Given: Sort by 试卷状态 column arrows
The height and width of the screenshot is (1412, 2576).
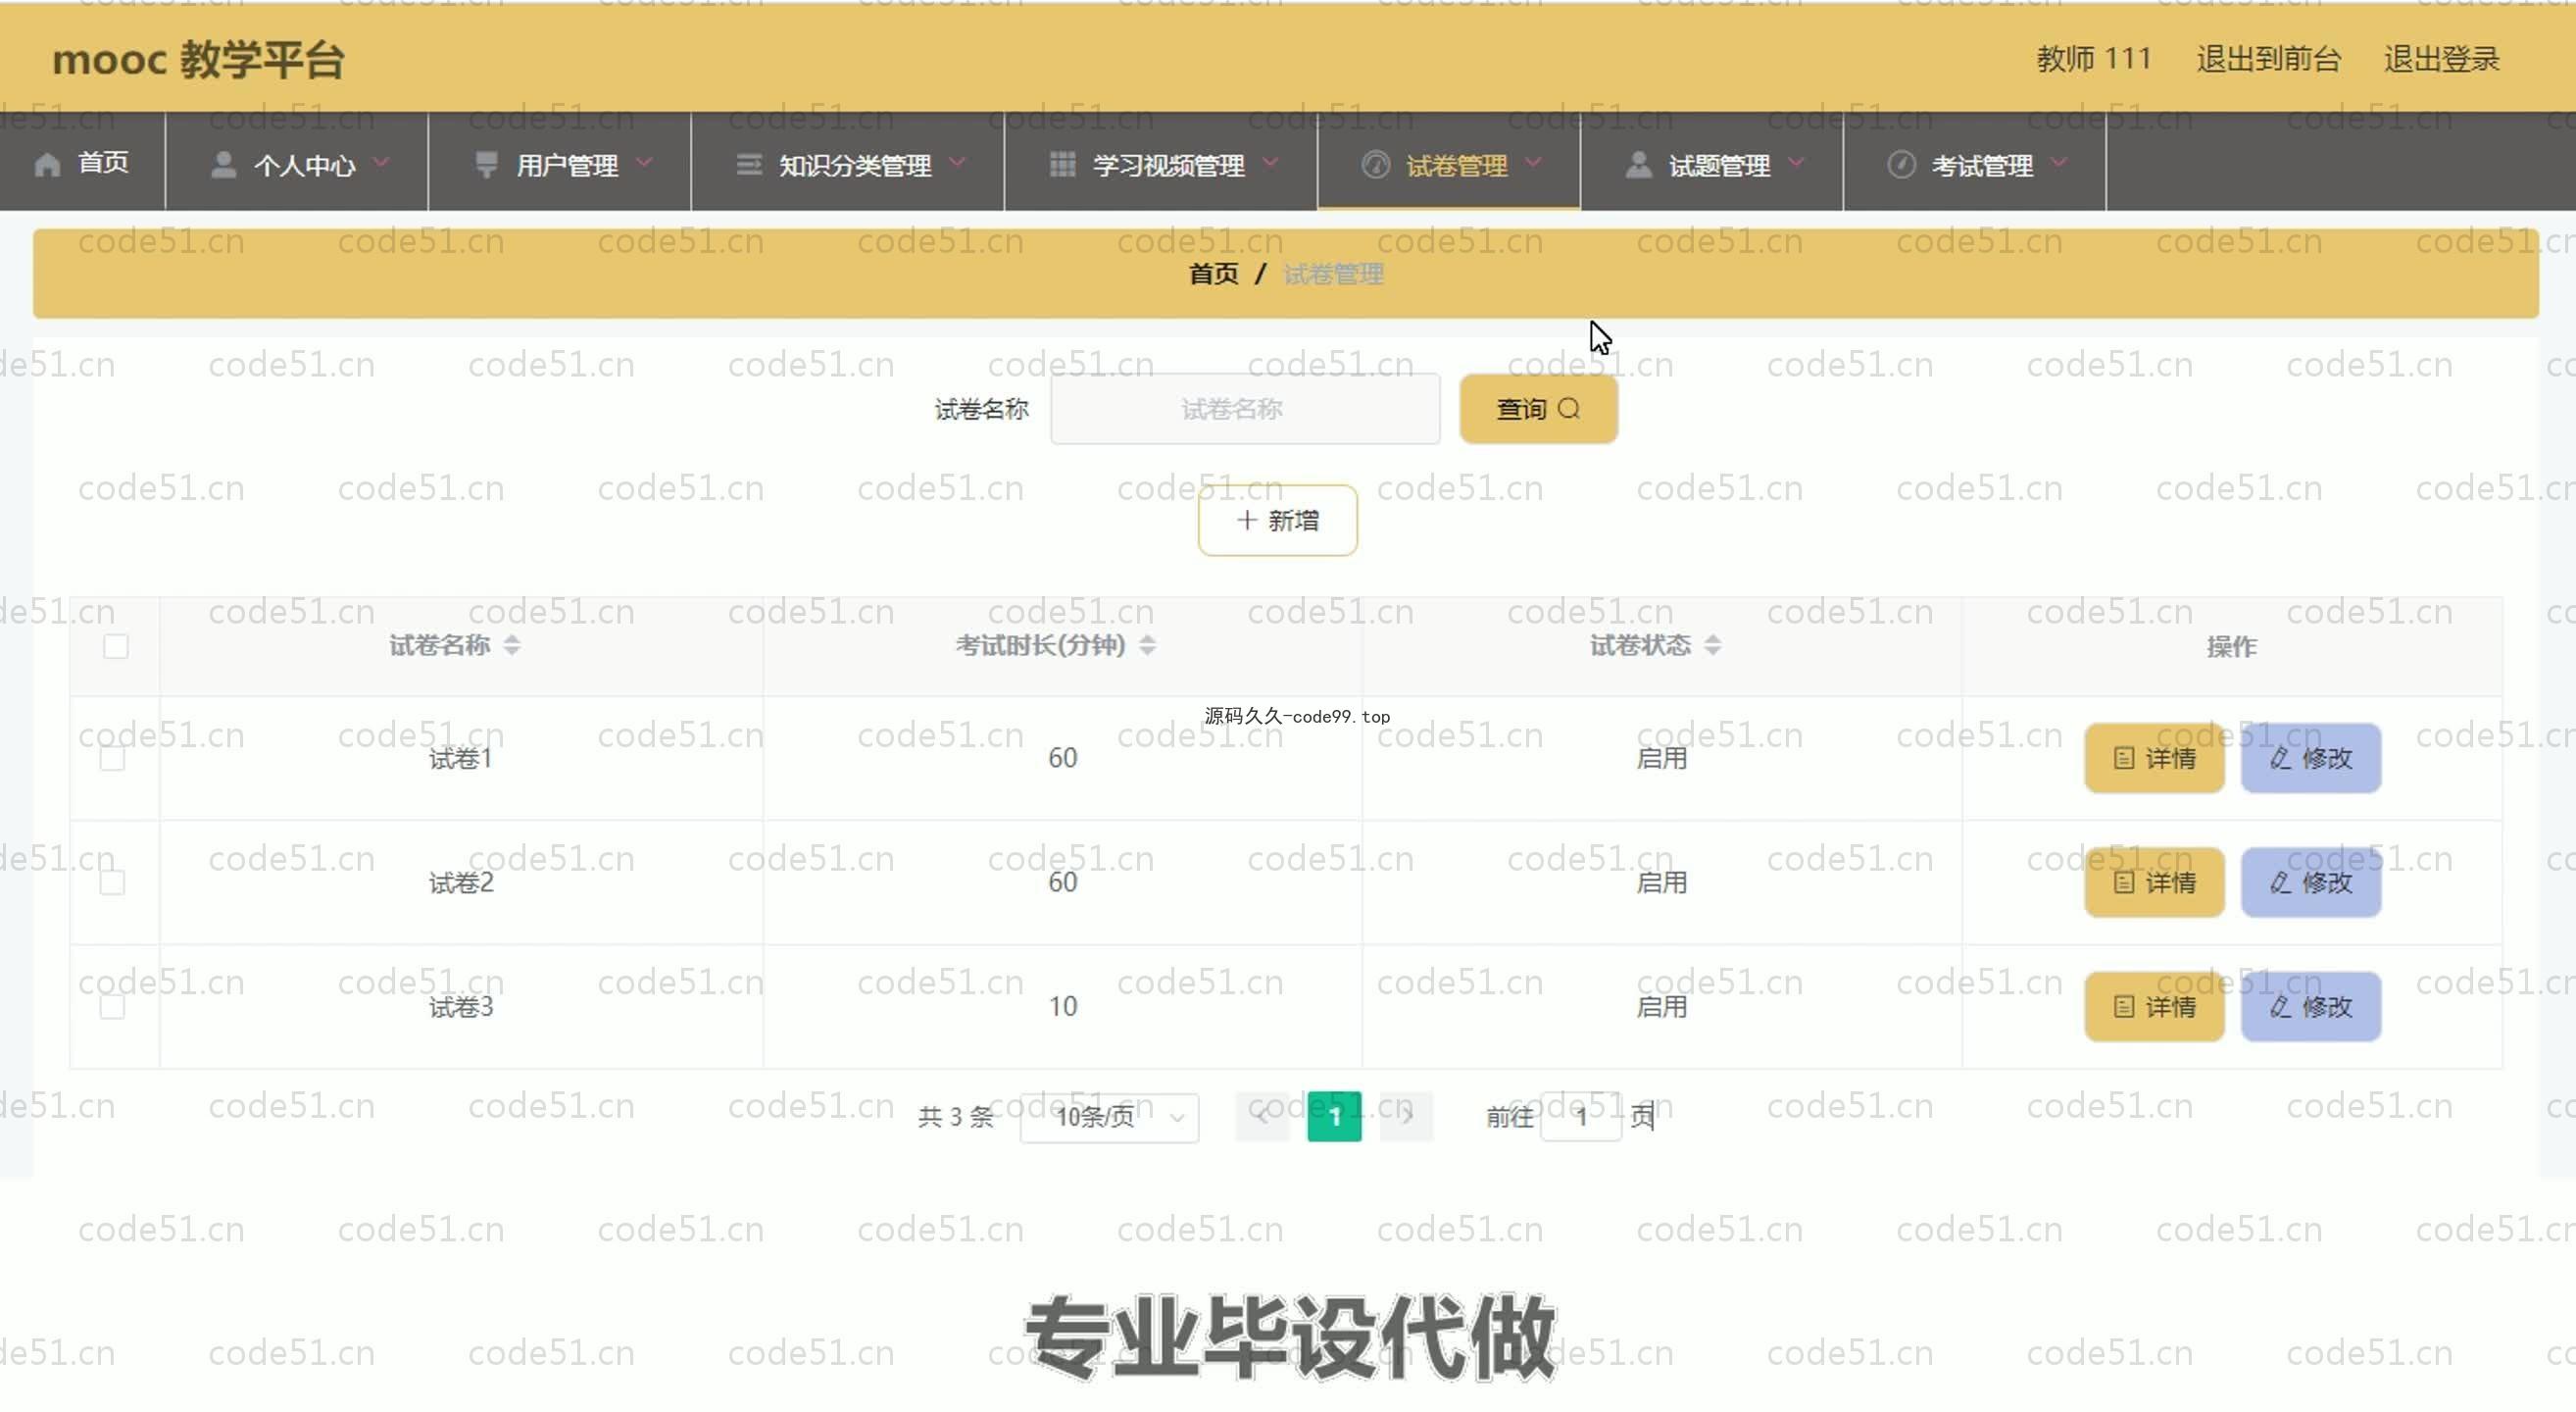Looking at the screenshot, I should pyautogui.click(x=1712, y=645).
